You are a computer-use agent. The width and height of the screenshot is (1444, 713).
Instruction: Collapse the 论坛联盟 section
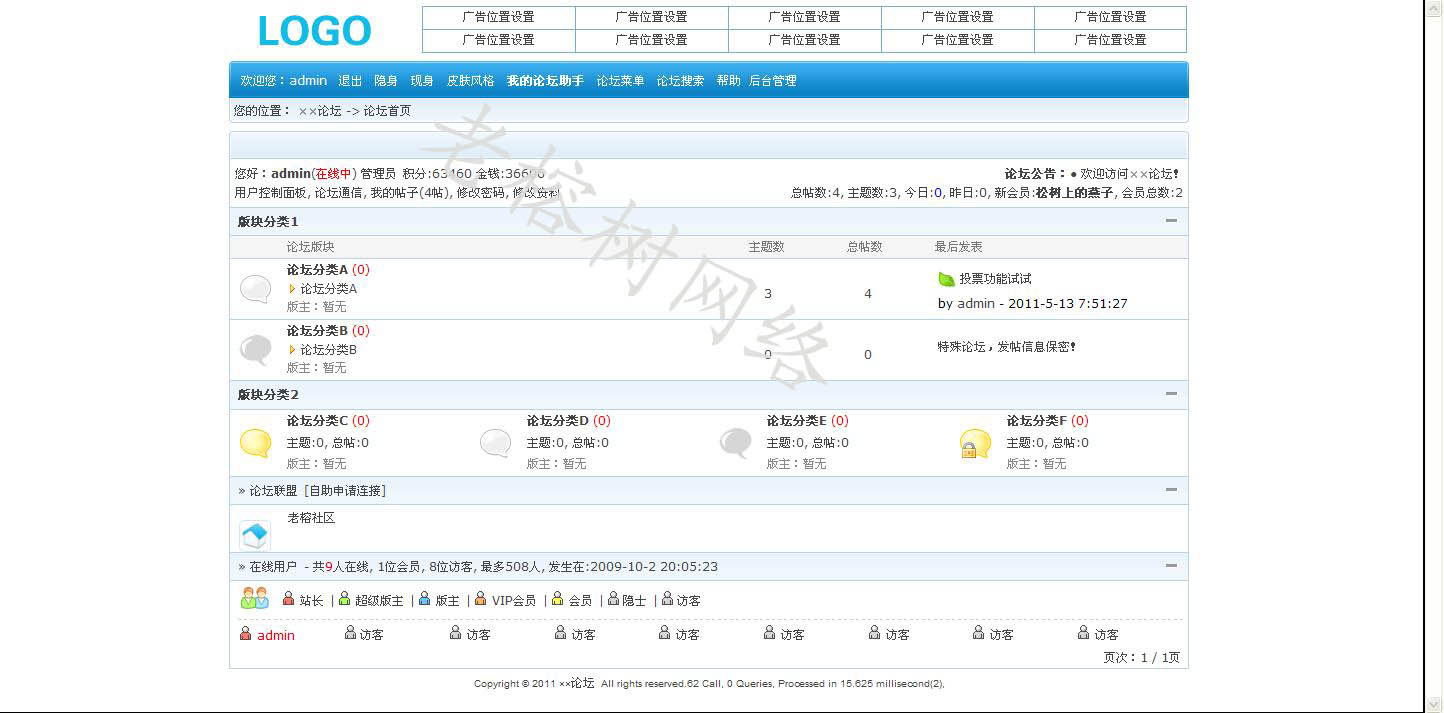point(1171,490)
